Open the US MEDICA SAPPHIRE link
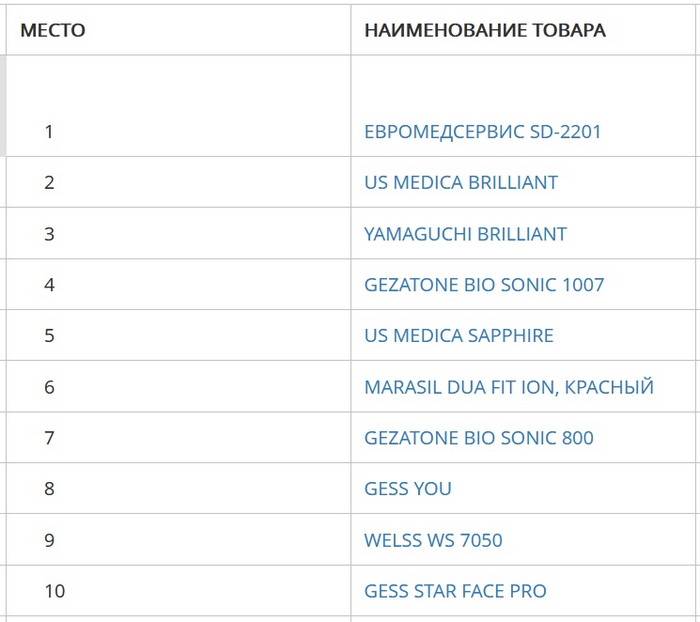The image size is (700, 622). [x=458, y=336]
